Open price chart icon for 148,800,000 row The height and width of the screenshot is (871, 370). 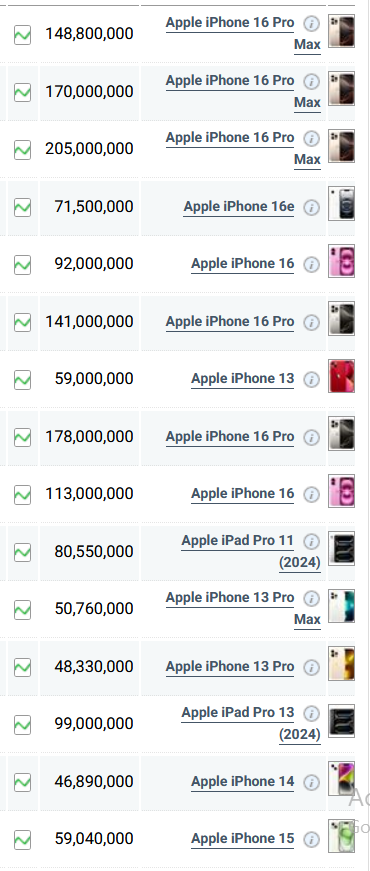pos(22,34)
